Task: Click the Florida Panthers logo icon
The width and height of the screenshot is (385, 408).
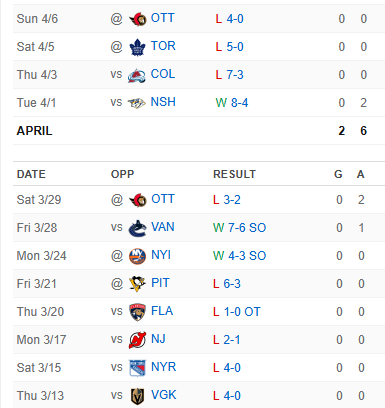Action: (x=137, y=312)
